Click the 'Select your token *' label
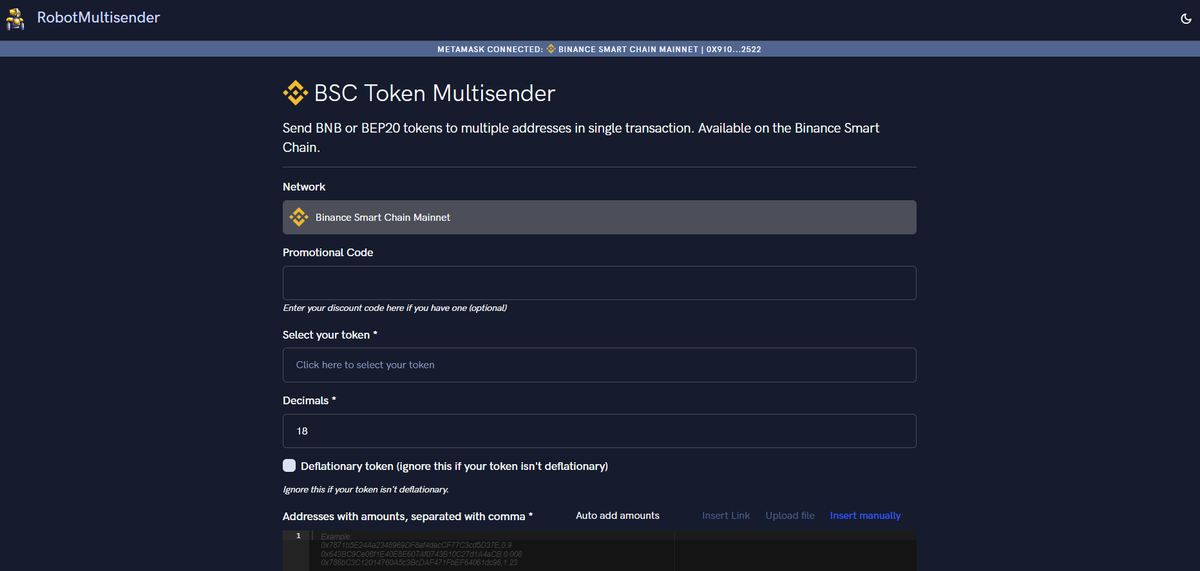The width and height of the screenshot is (1200, 571). click(330, 335)
